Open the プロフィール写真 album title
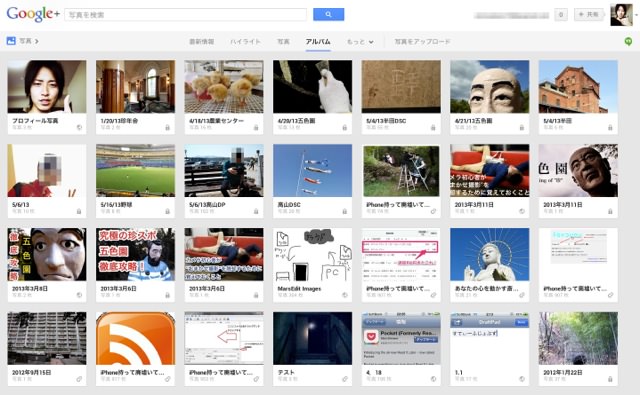The height and width of the screenshot is (395, 640). [35, 121]
